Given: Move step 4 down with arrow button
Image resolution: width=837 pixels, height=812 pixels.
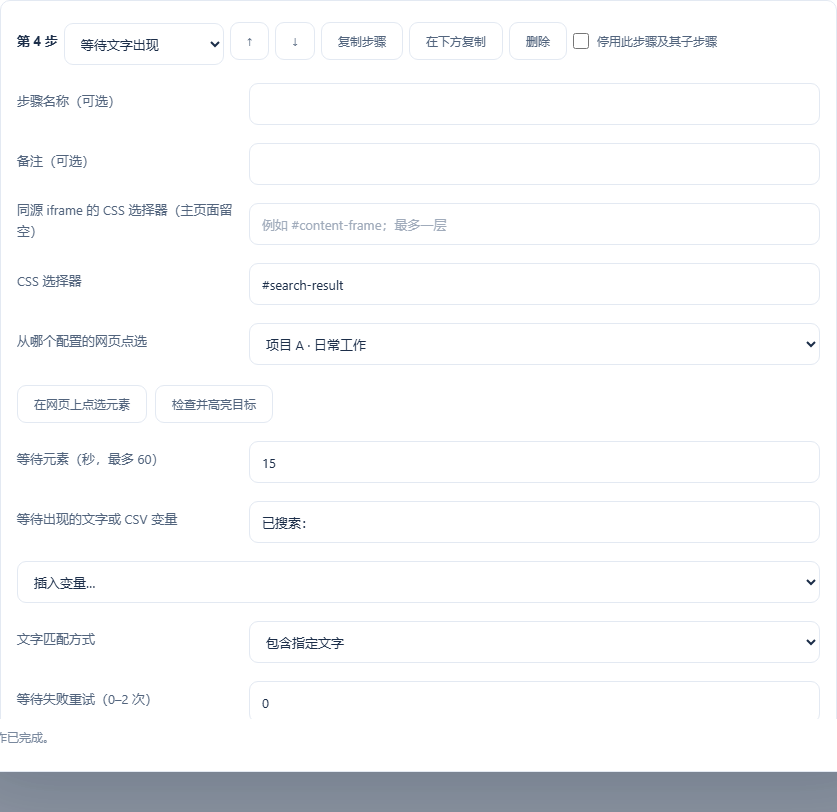Looking at the screenshot, I should click(295, 41).
